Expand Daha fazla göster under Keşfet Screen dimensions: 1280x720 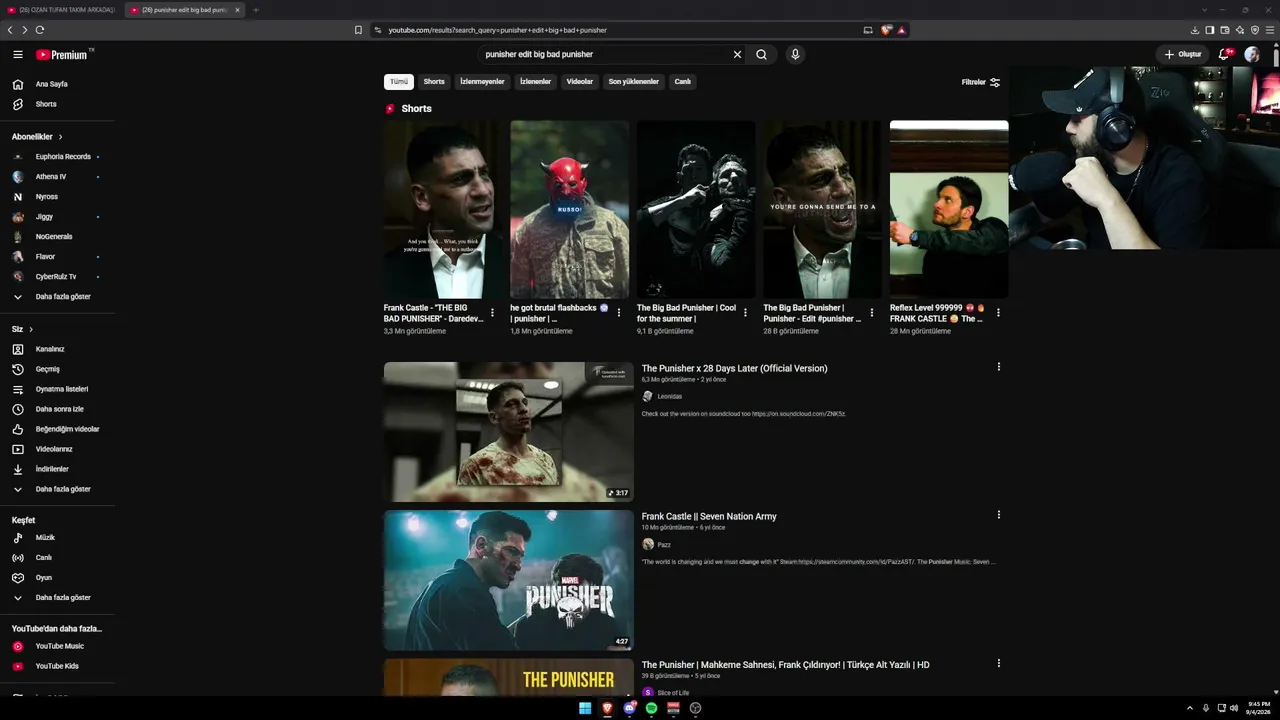(58, 598)
